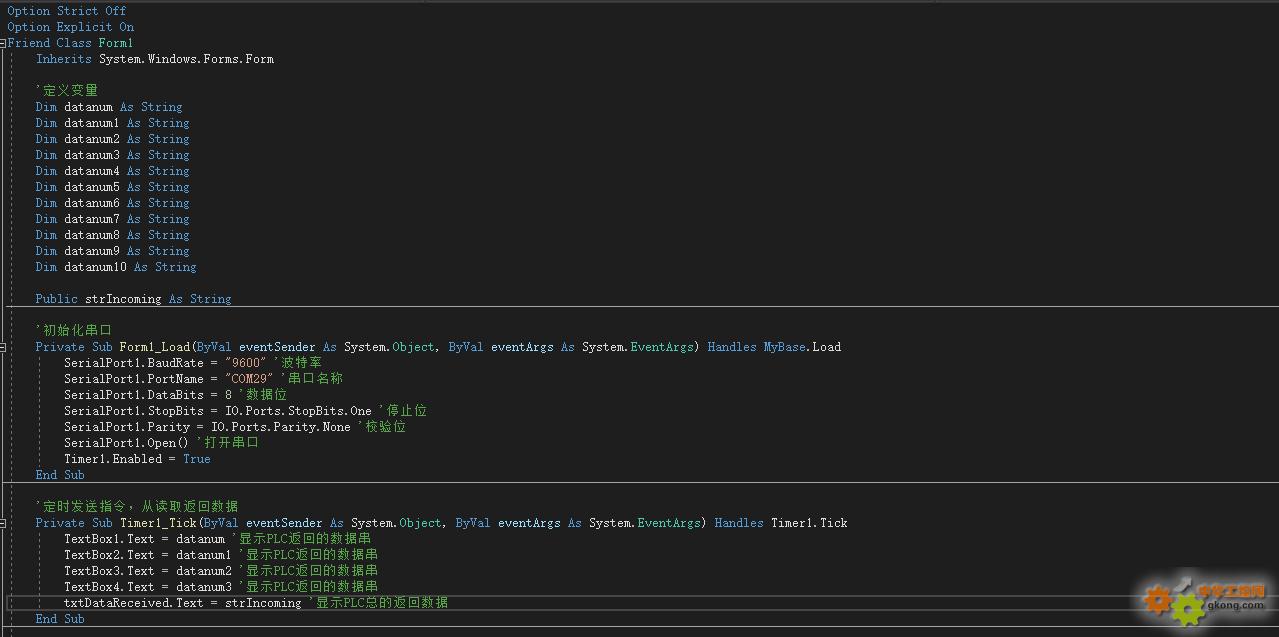Click the Timer1_Tick method name
The image size is (1279, 637).
158,523
